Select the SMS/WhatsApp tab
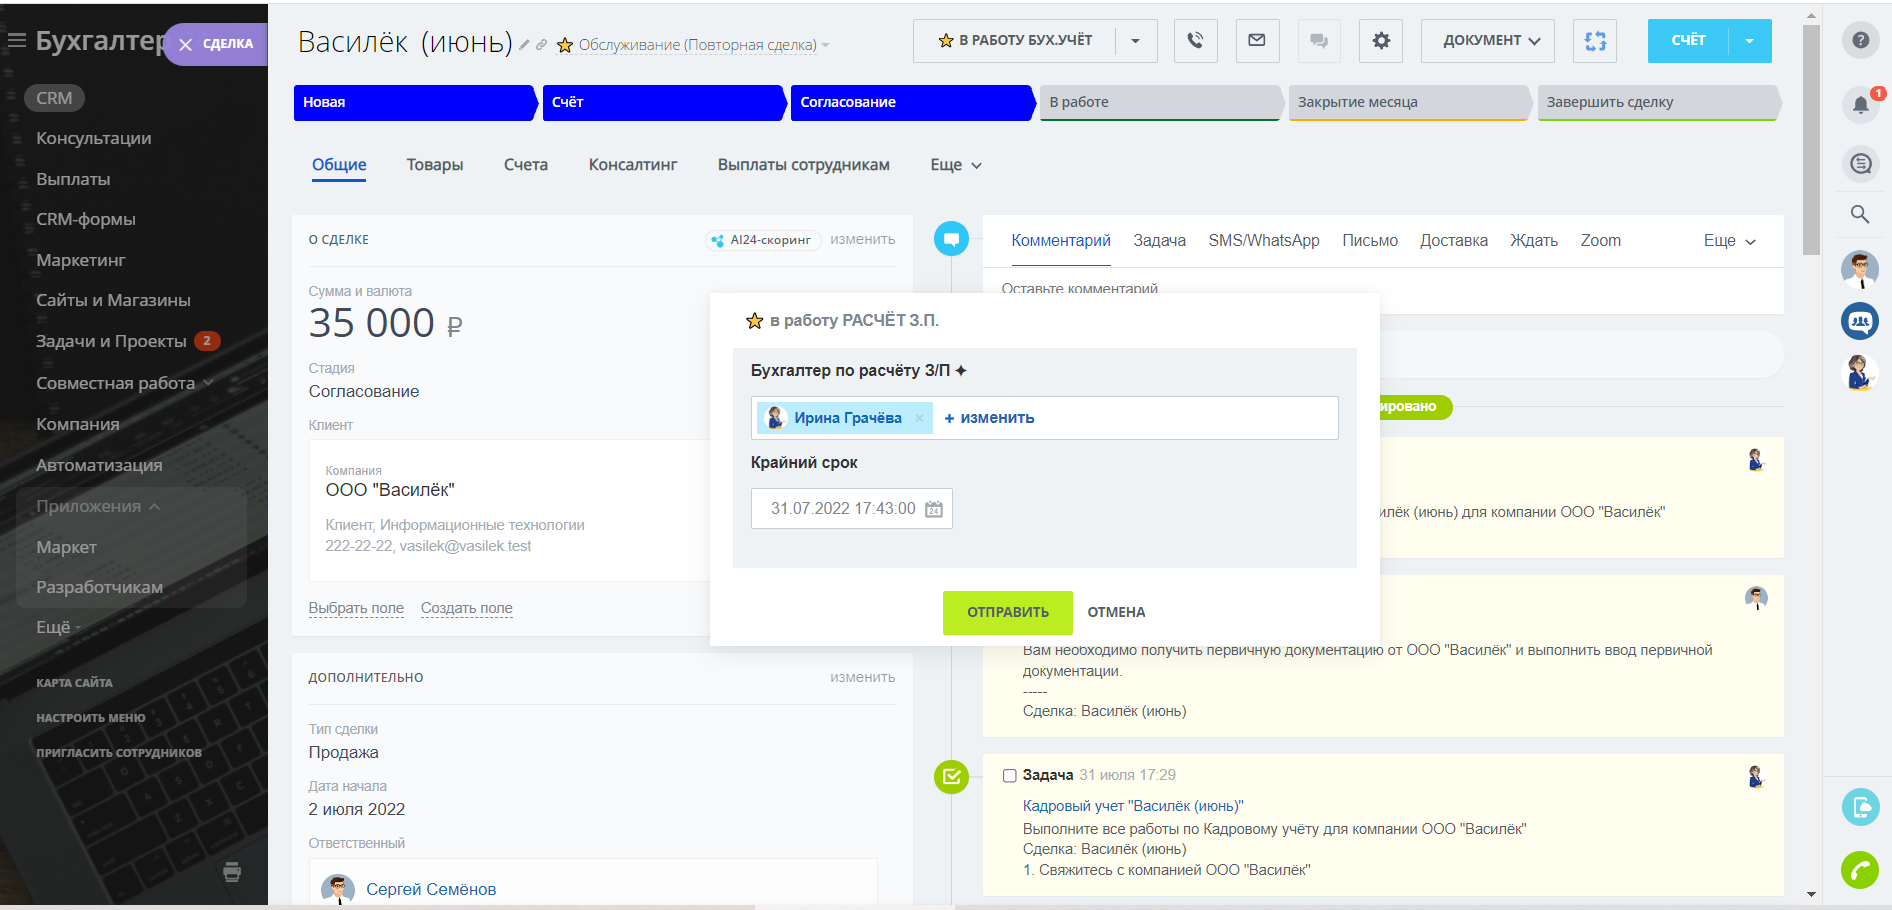Screen dimensions: 1892x910 point(1263,241)
